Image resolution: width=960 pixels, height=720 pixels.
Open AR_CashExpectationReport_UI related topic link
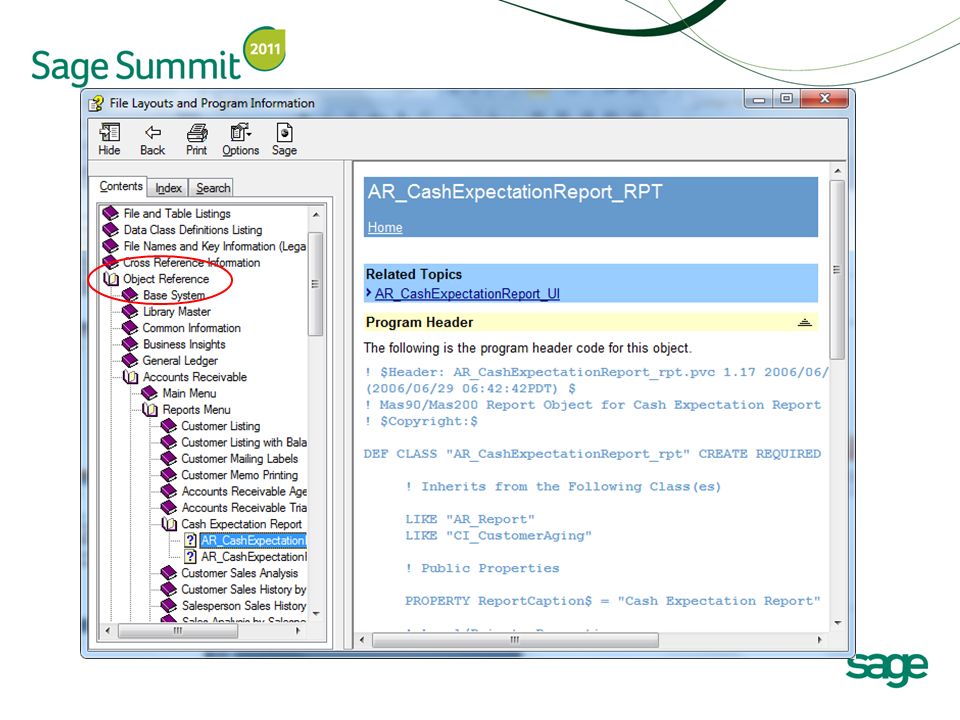(x=467, y=294)
